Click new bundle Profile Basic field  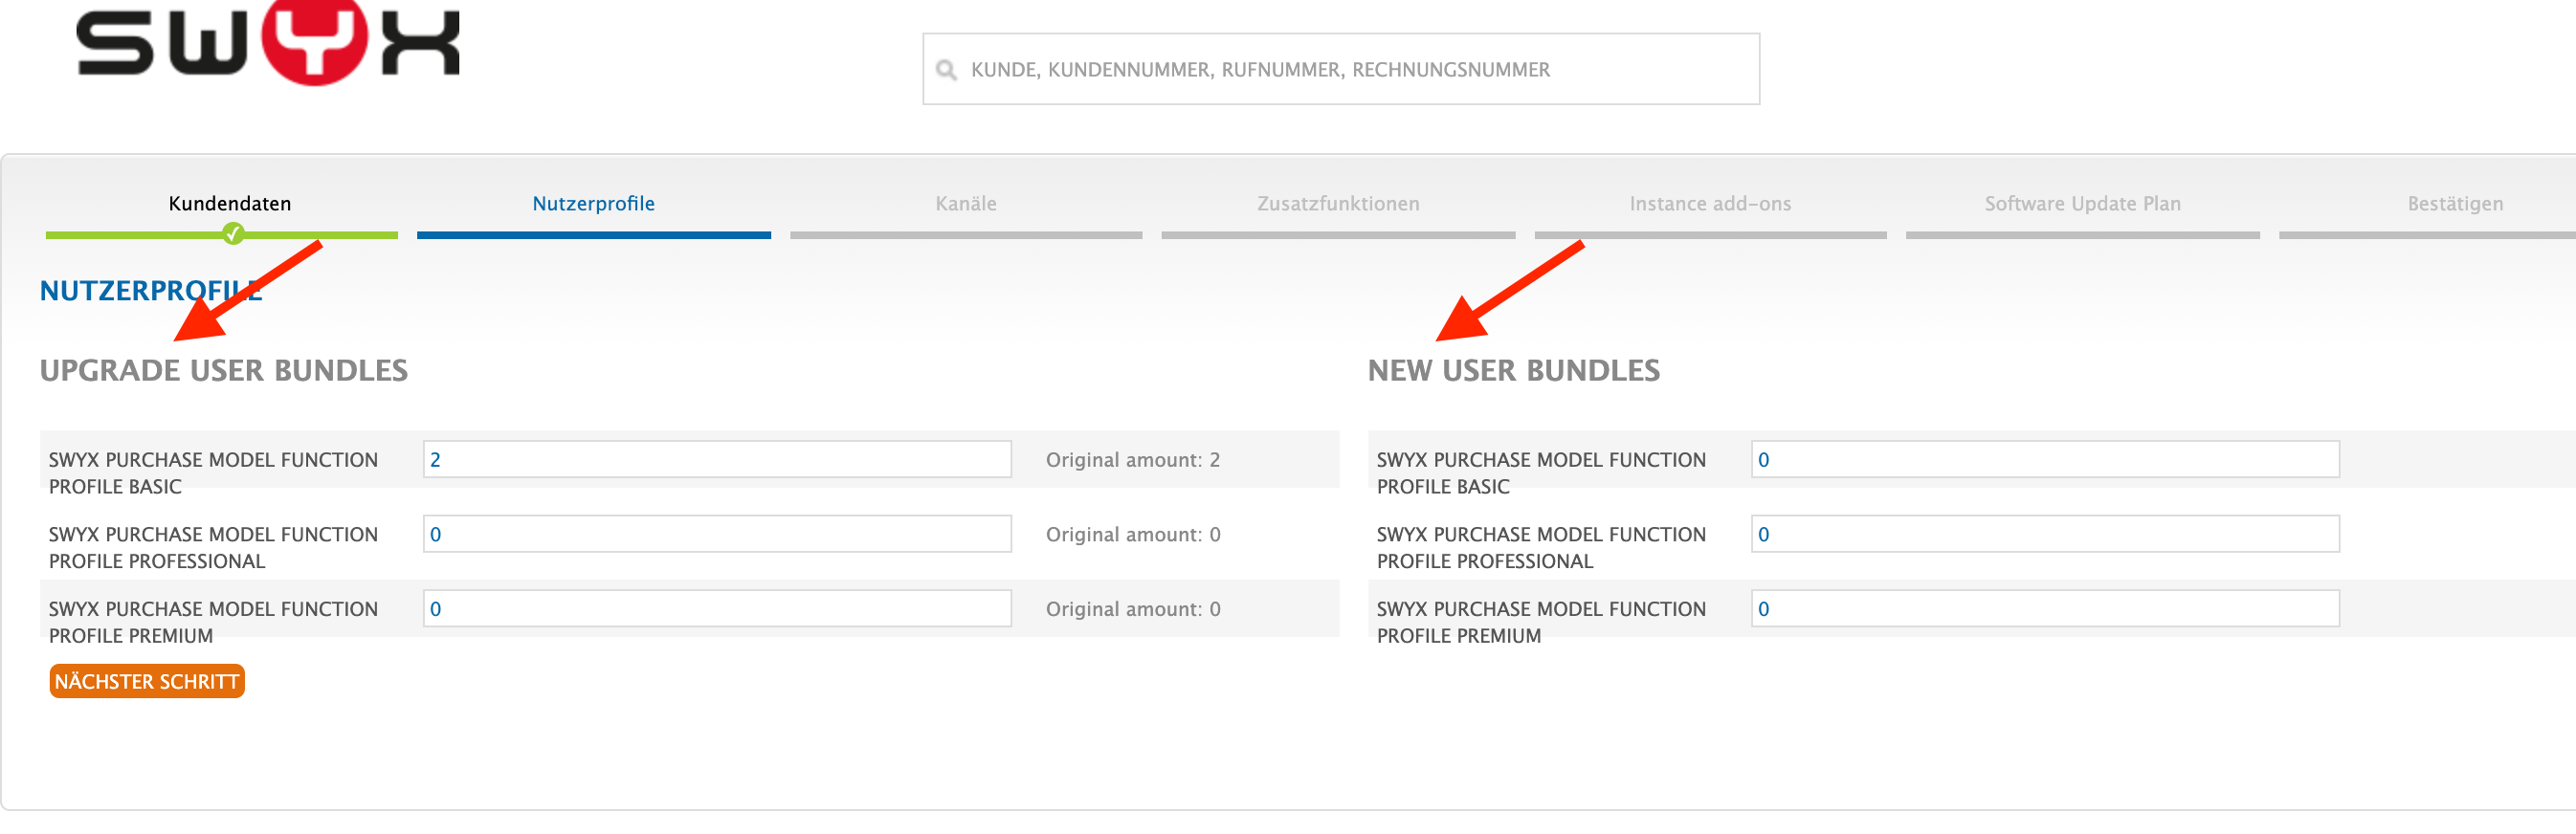[2044, 460]
